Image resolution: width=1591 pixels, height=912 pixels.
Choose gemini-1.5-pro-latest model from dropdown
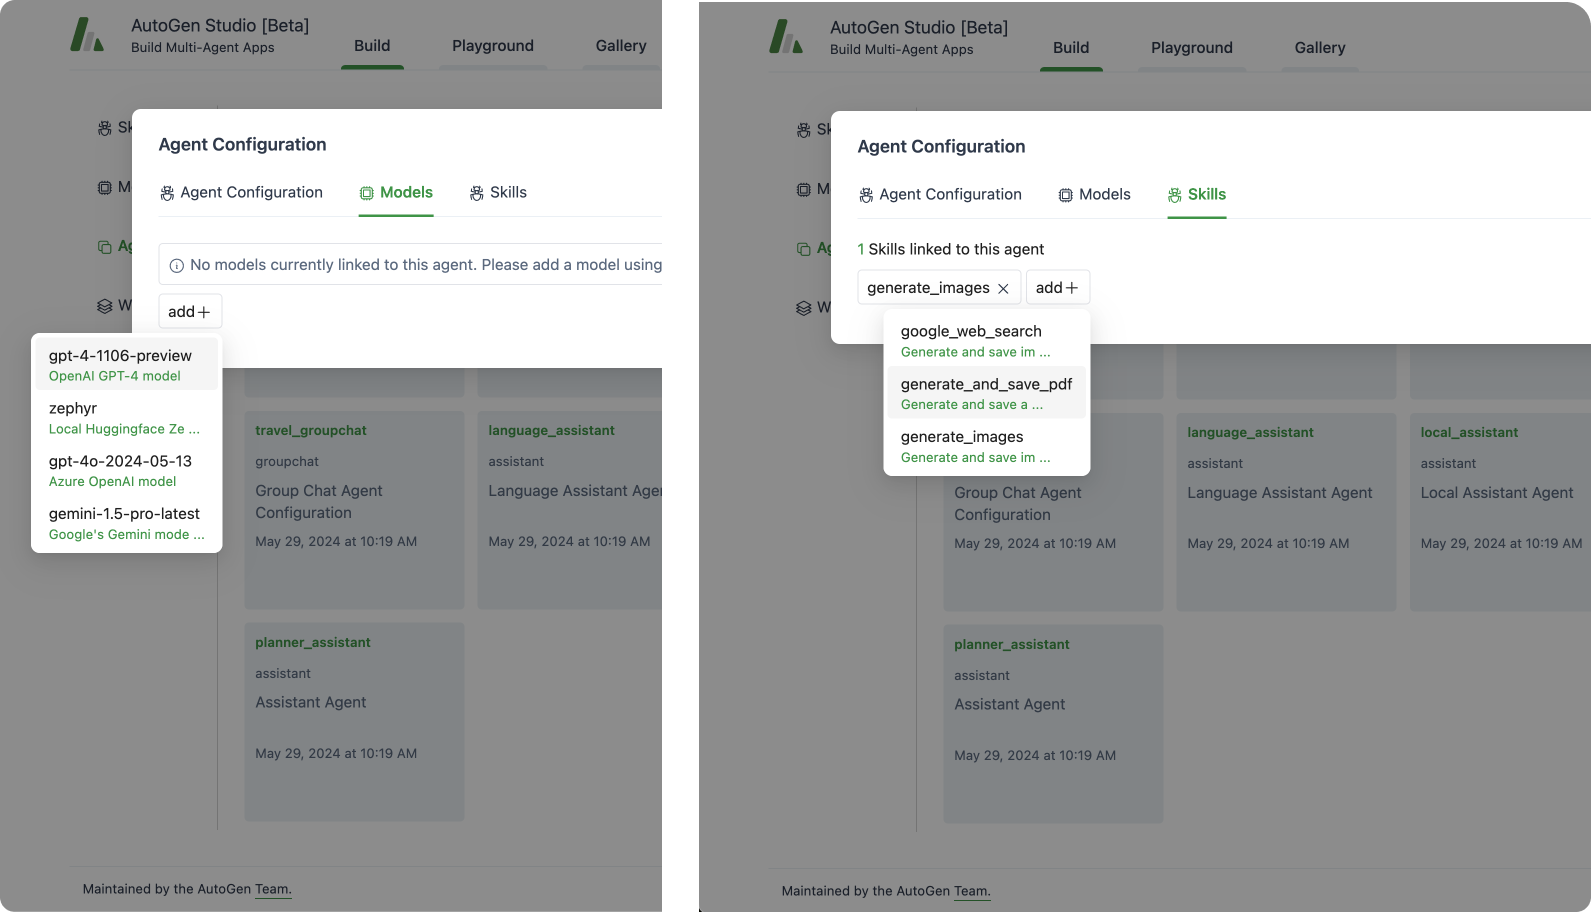coord(127,524)
